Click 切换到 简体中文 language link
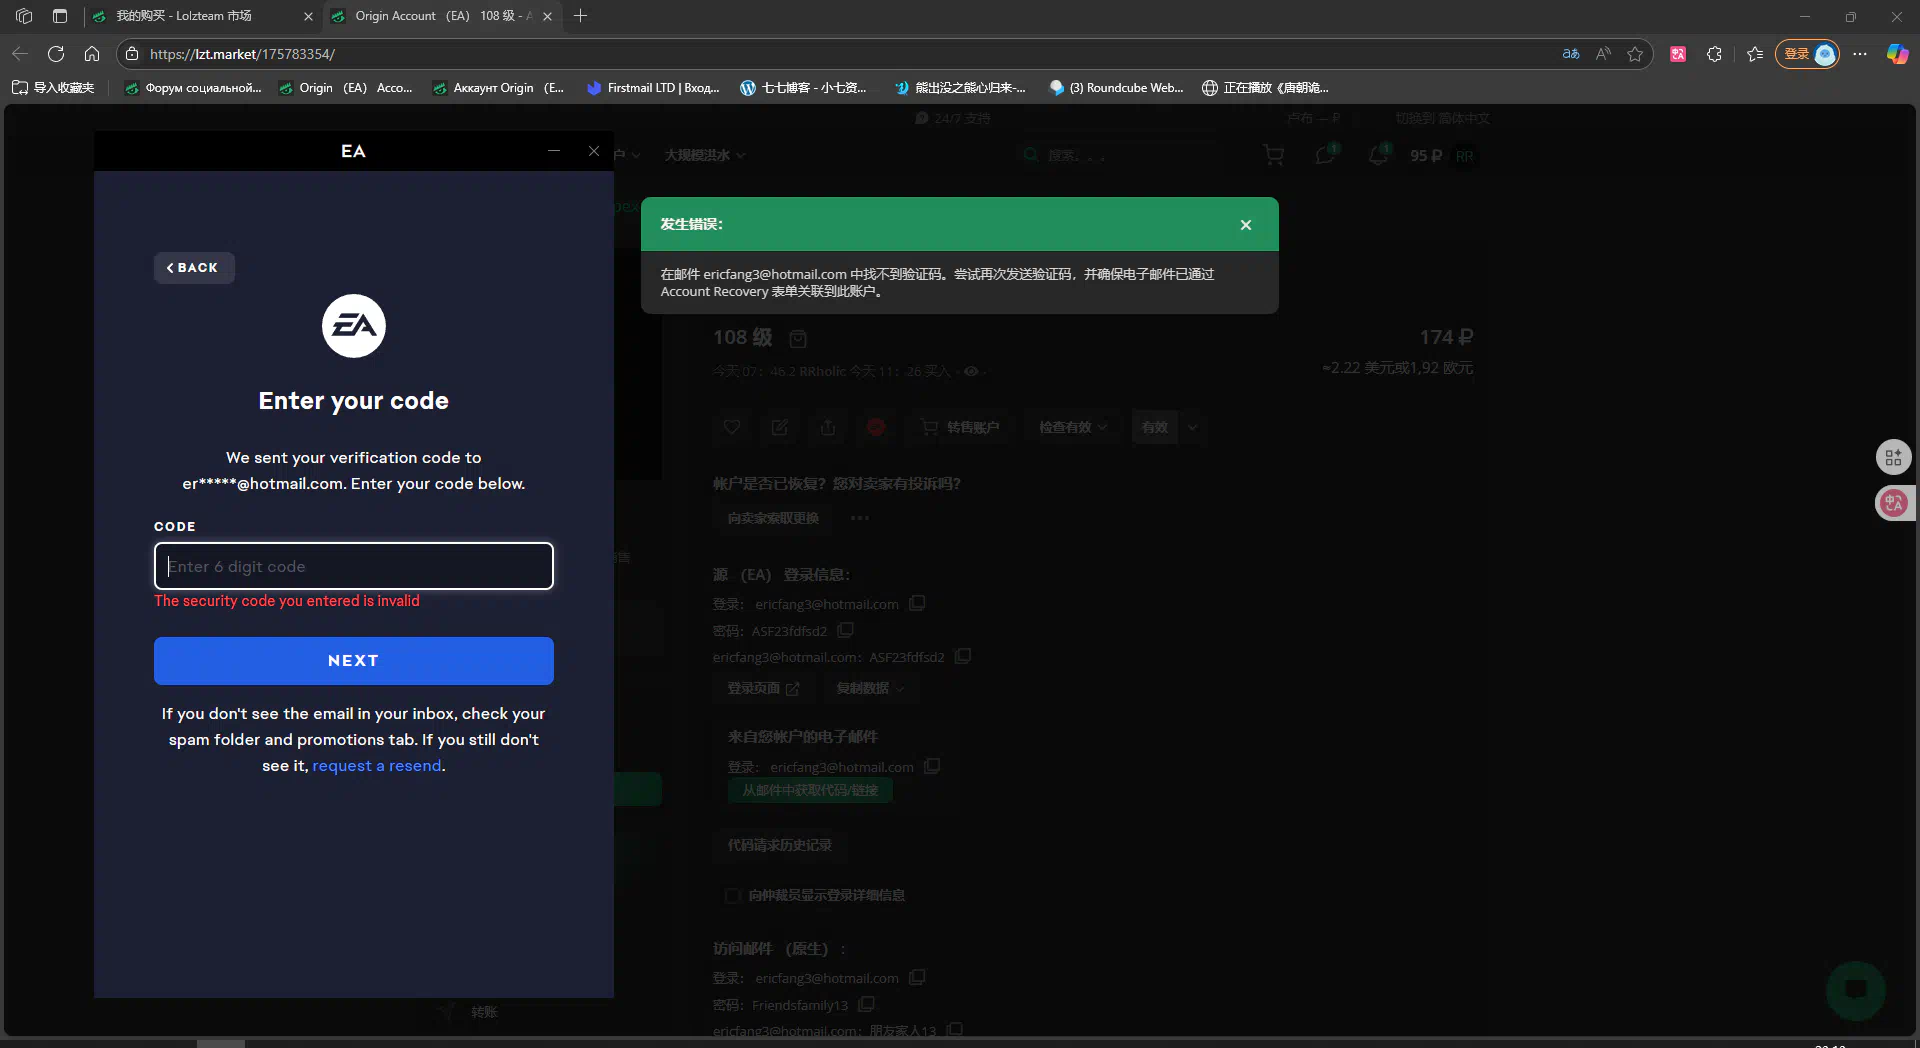The image size is (1920, 1048). (x=1442, y=118)
